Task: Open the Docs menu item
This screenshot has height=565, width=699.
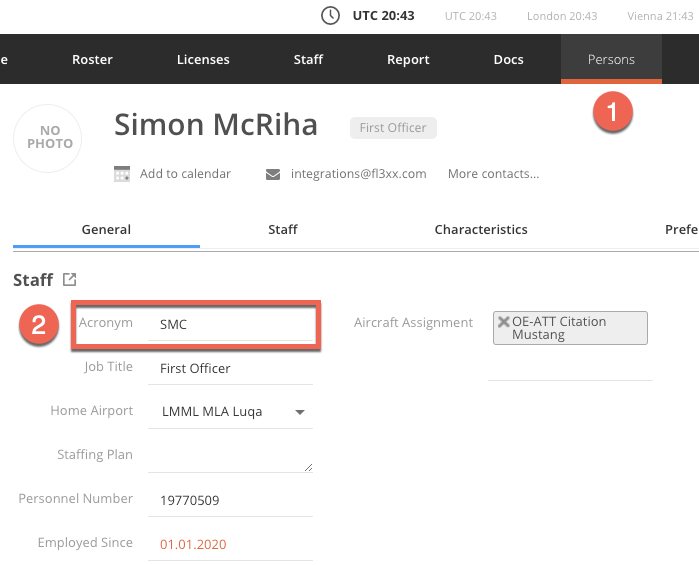Action: pyautogui.click(x=508, y=59)
